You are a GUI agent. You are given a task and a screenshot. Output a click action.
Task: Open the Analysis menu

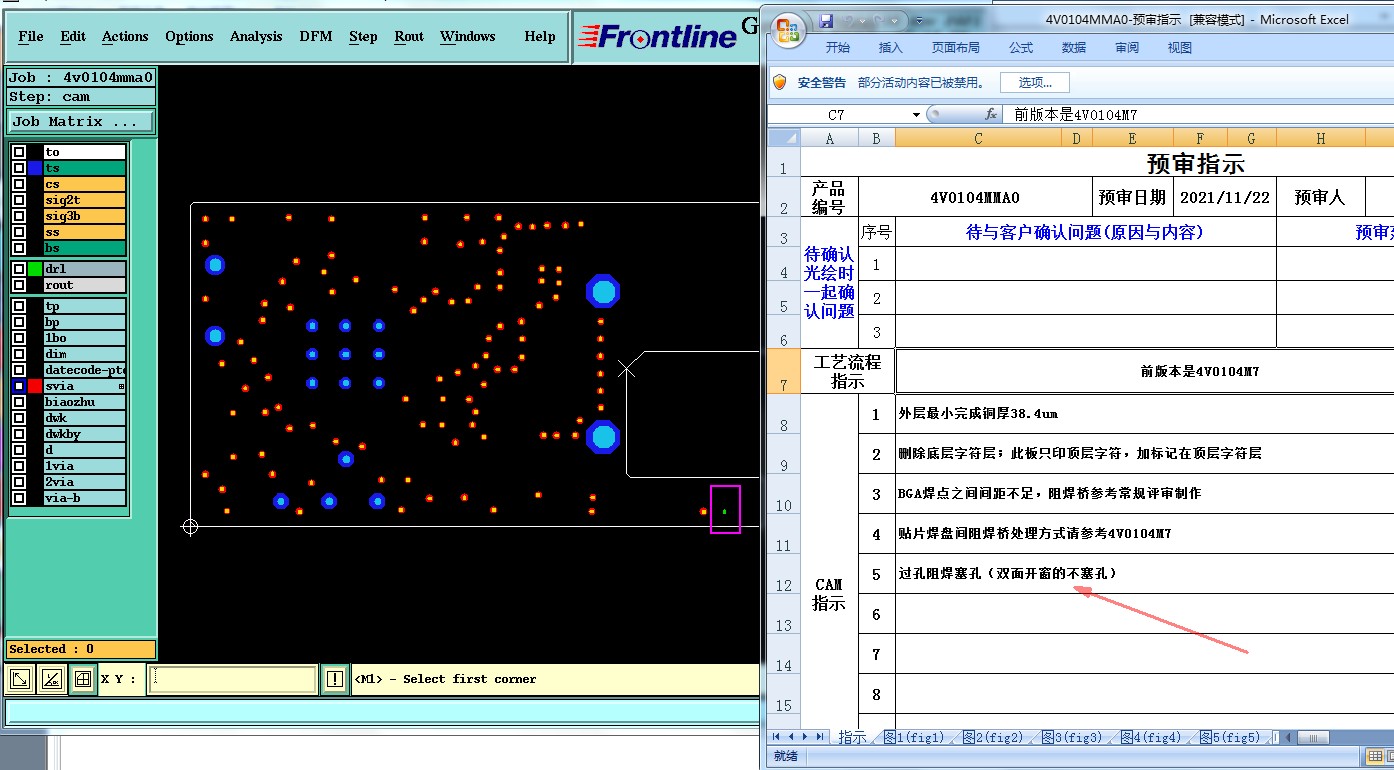256,37
